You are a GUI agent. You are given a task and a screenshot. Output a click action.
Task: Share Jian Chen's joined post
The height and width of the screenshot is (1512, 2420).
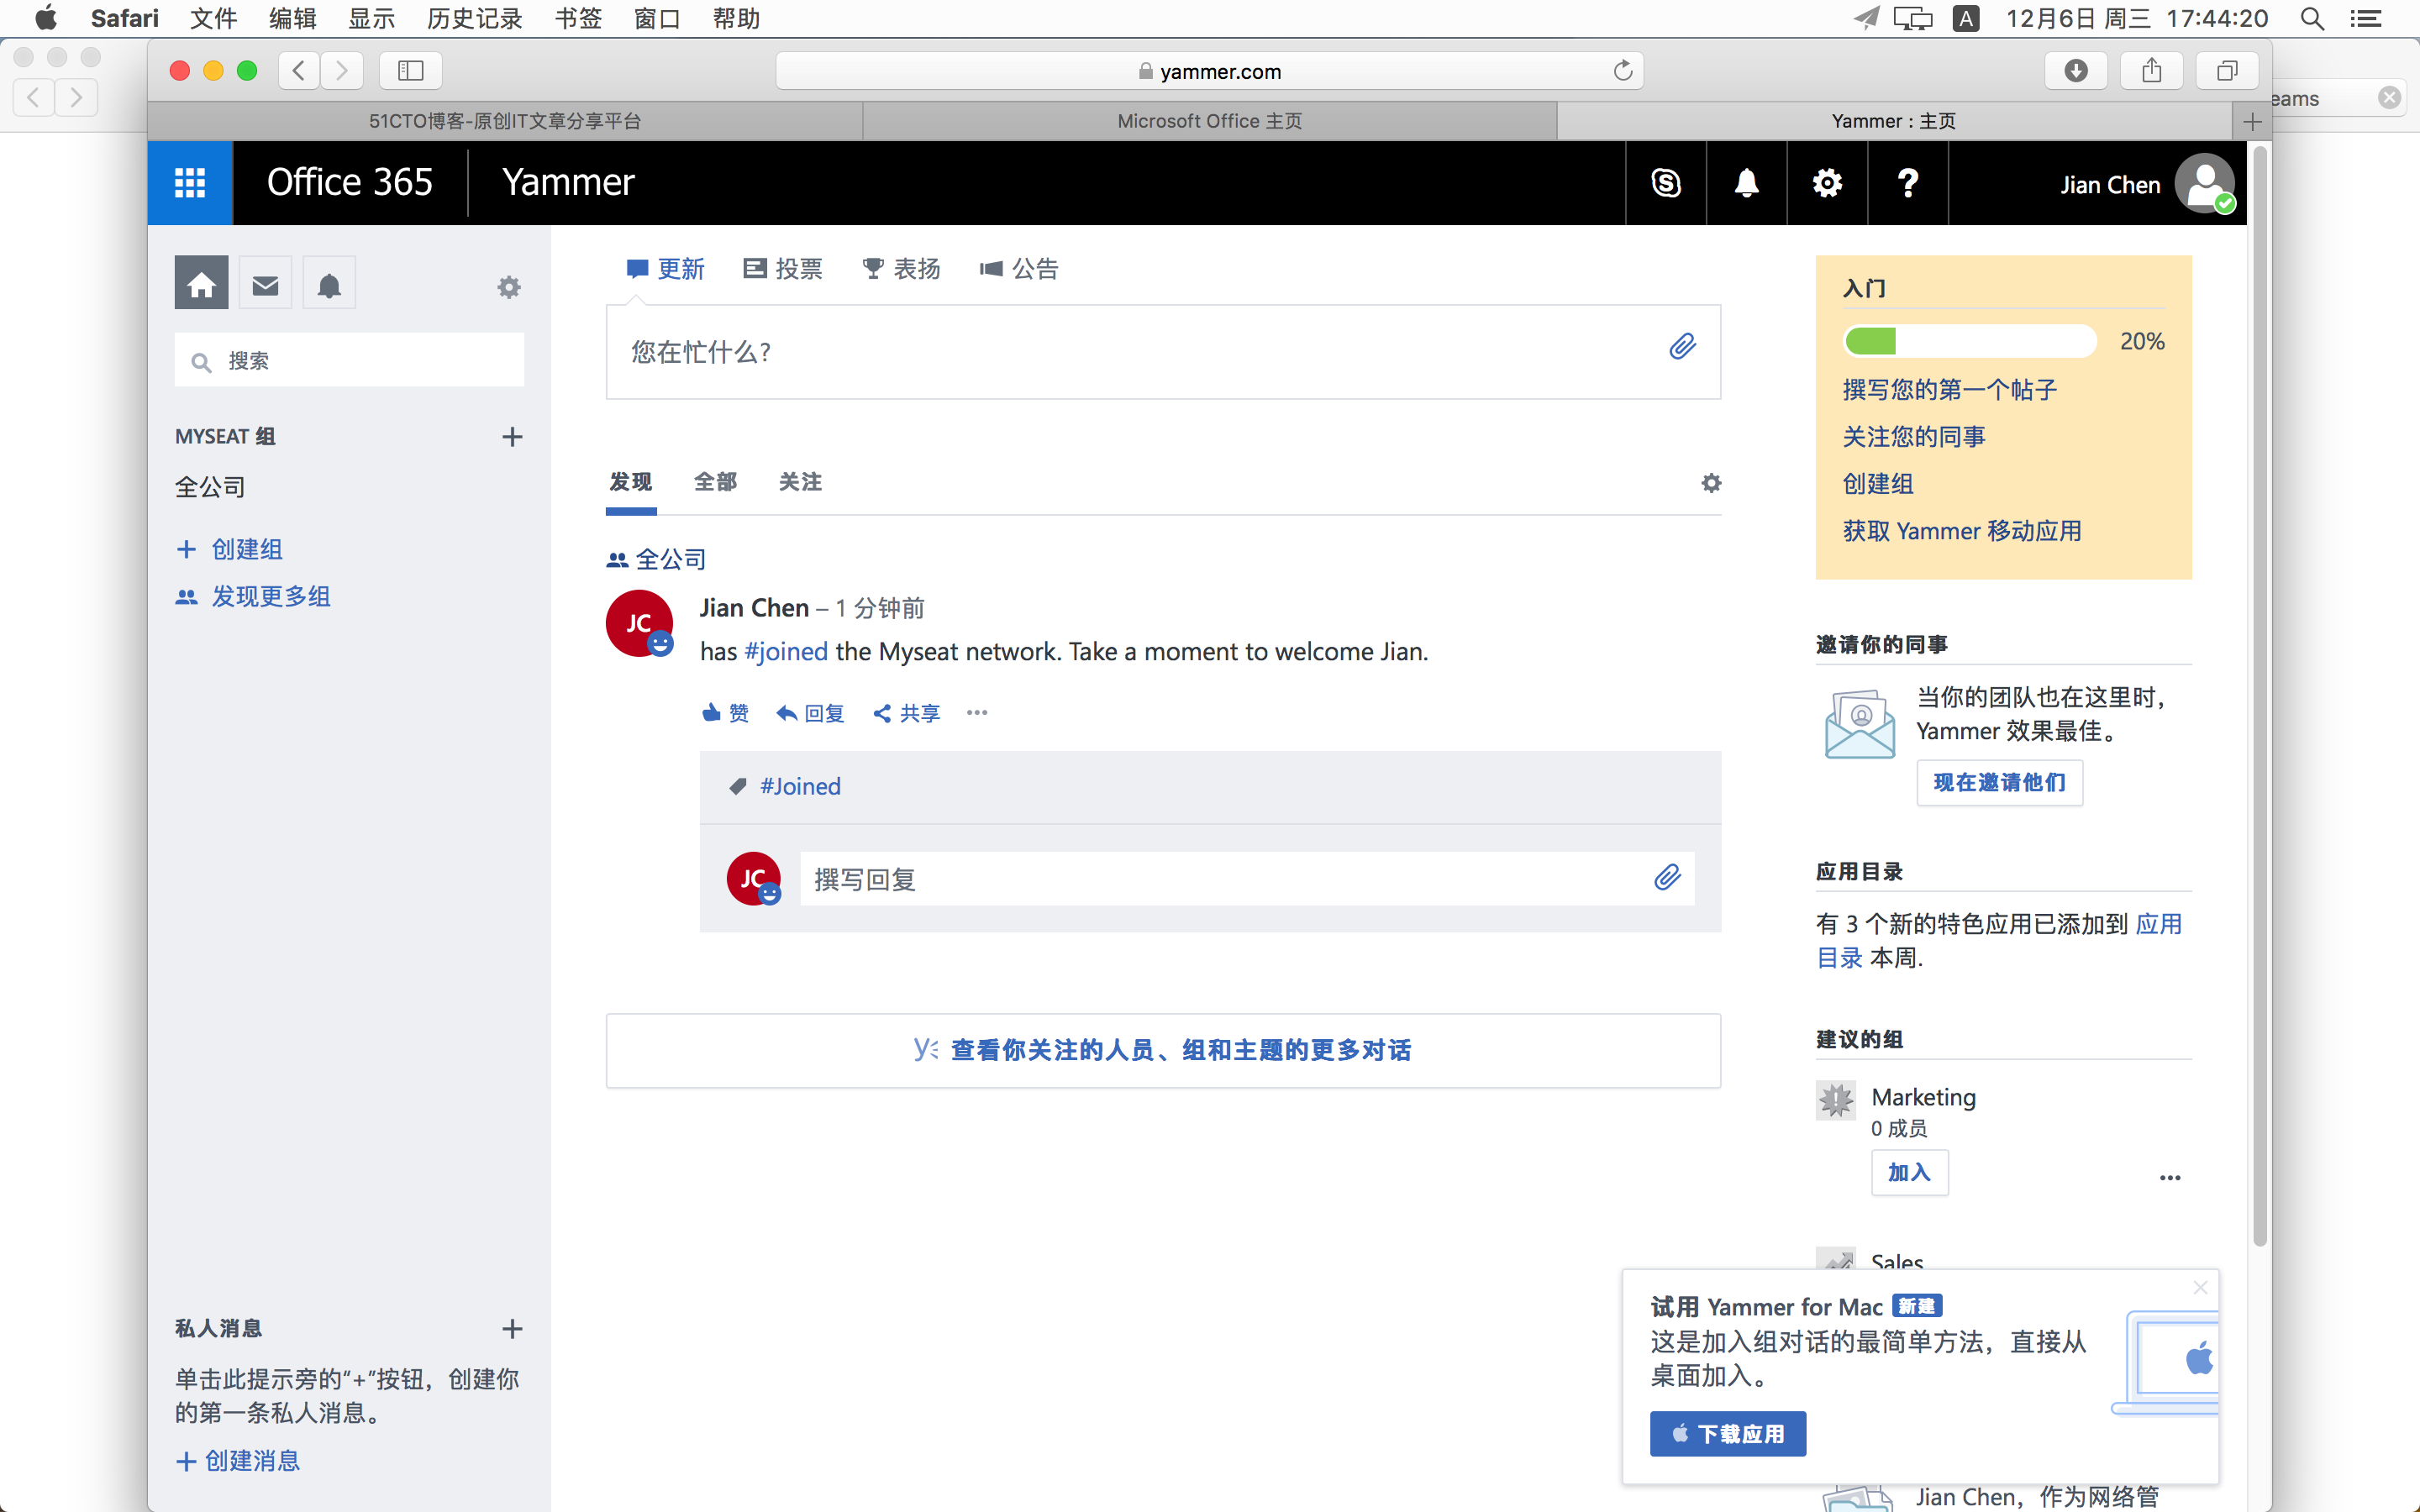(x=906, y=713)
